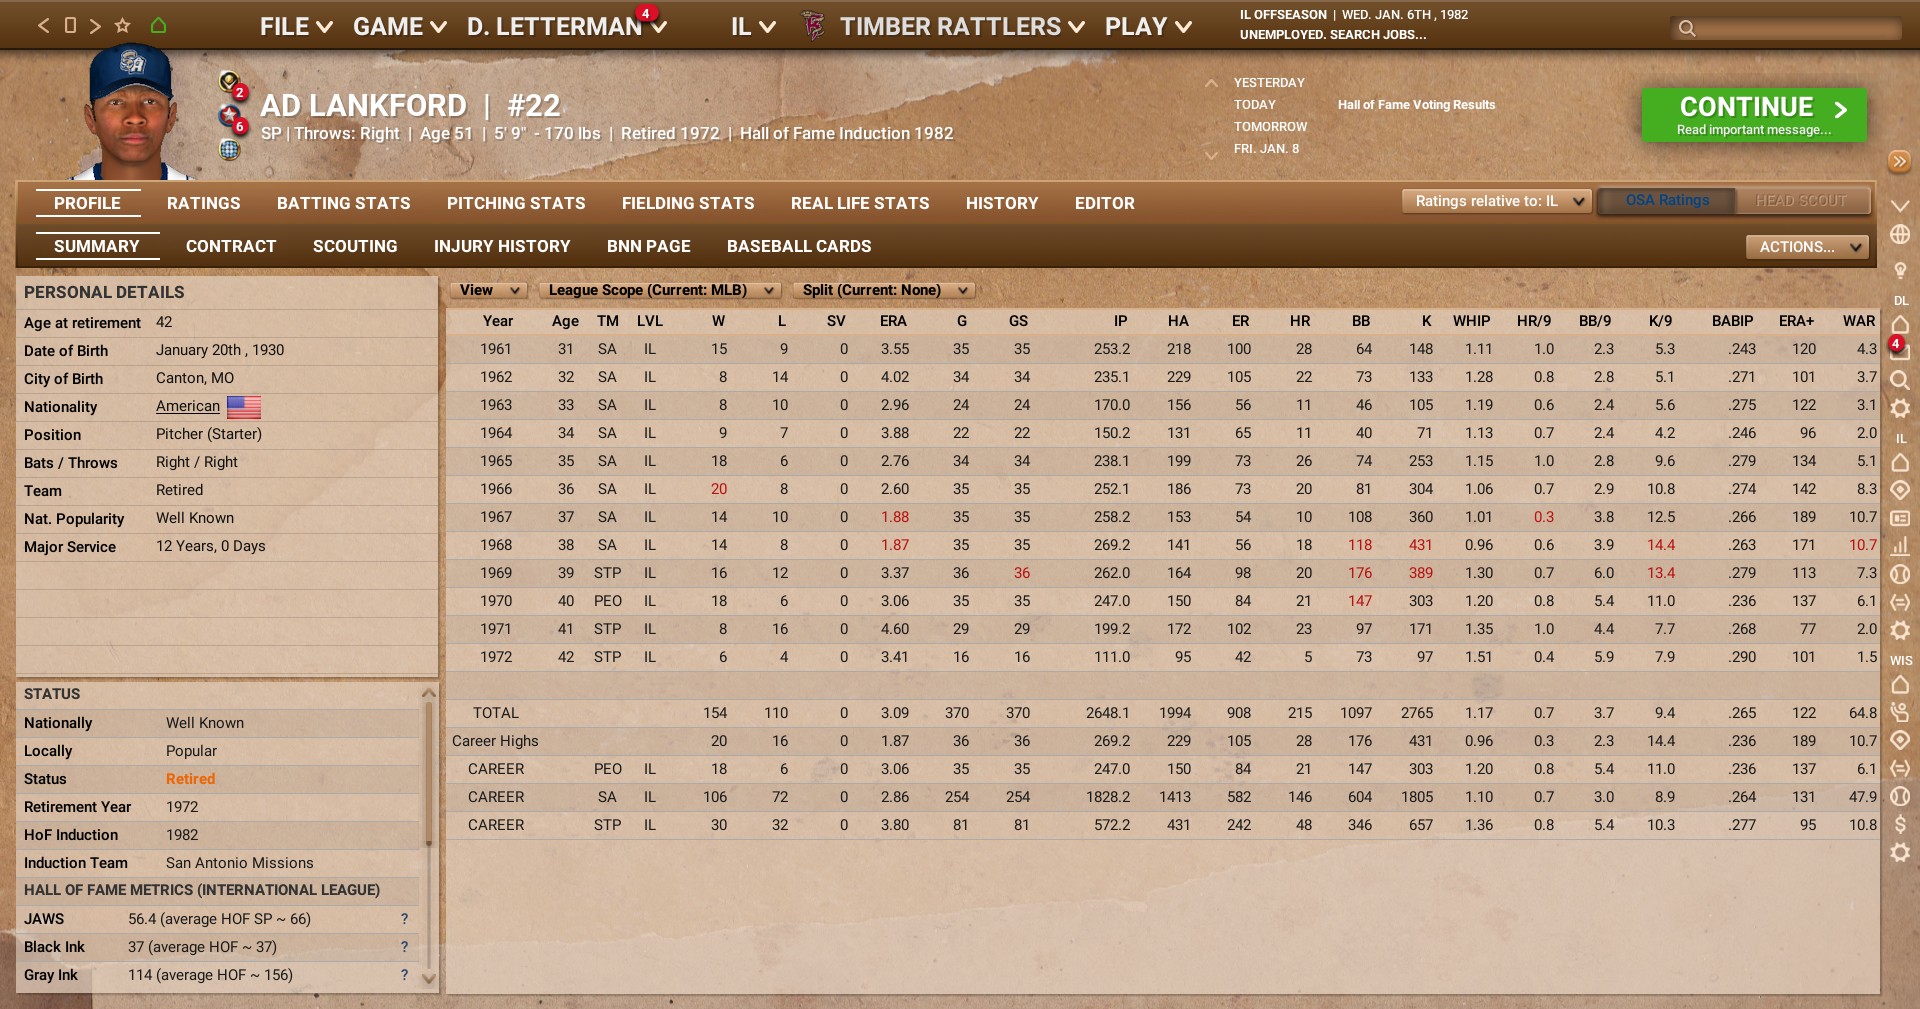This screenshot has width=1920, height=1009.
Task: Open the red notification badge in right sidebar
Action: (x=1897, y=345)
